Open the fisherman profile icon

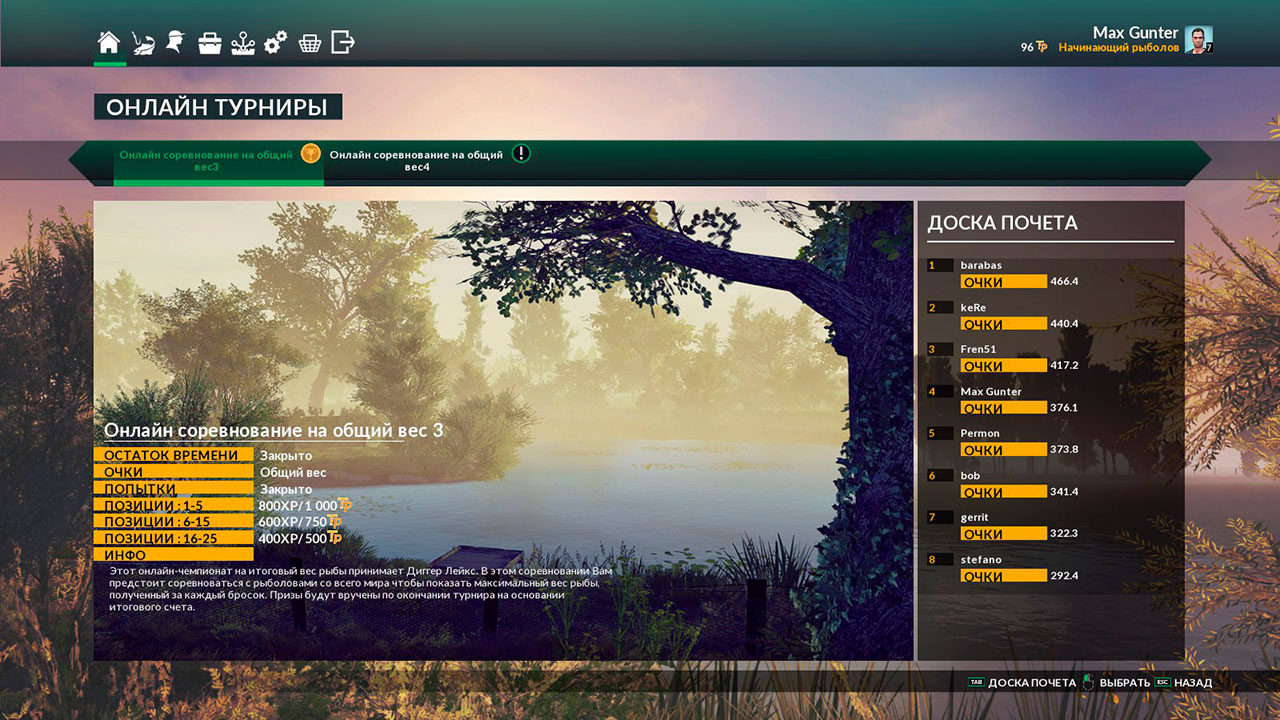pos(175,42)
